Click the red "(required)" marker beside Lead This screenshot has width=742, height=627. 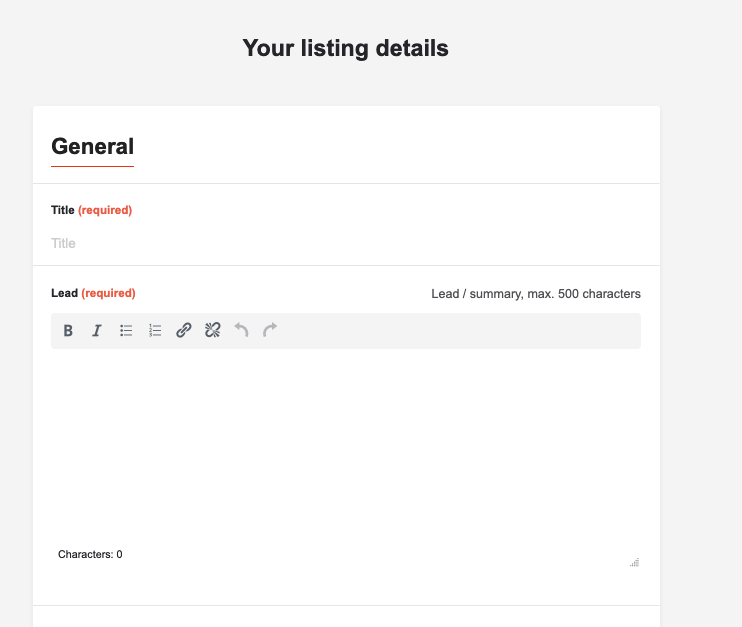pyautogui.click(x=108, y=293)
